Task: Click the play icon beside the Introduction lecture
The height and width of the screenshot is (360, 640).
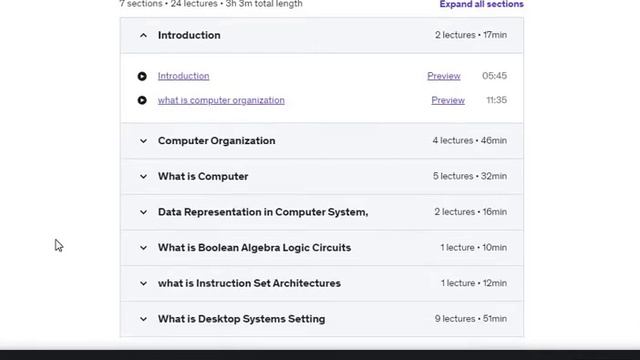Action: (142, 76)
